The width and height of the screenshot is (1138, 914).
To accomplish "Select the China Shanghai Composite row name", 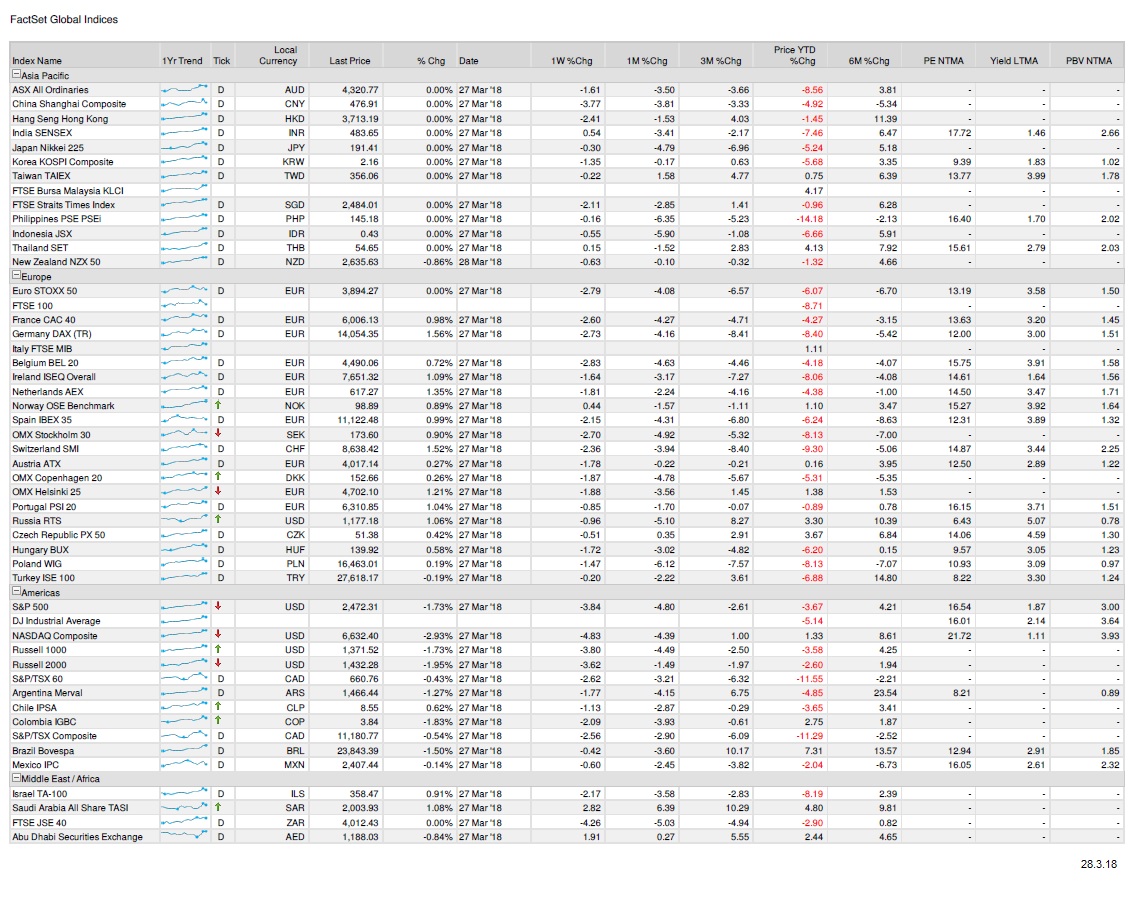I will click(x=69, y=104).
